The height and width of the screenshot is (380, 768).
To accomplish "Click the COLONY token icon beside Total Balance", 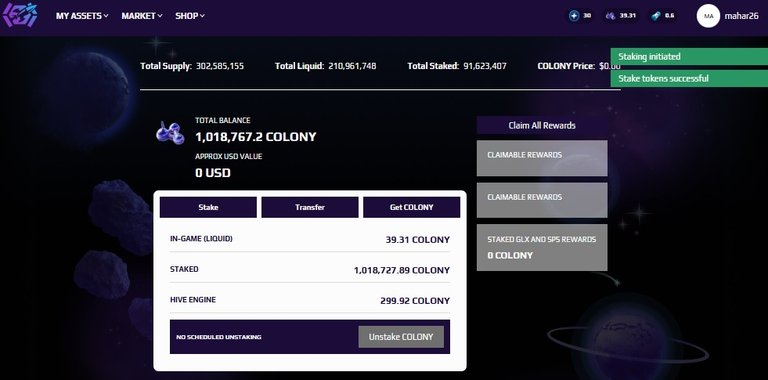I will [170, 133].
